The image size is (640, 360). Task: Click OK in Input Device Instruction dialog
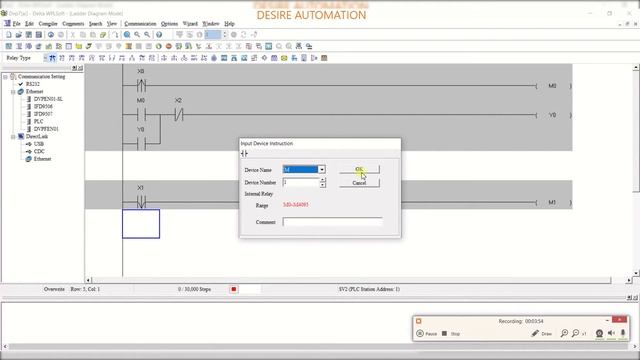tap(359, 169)
